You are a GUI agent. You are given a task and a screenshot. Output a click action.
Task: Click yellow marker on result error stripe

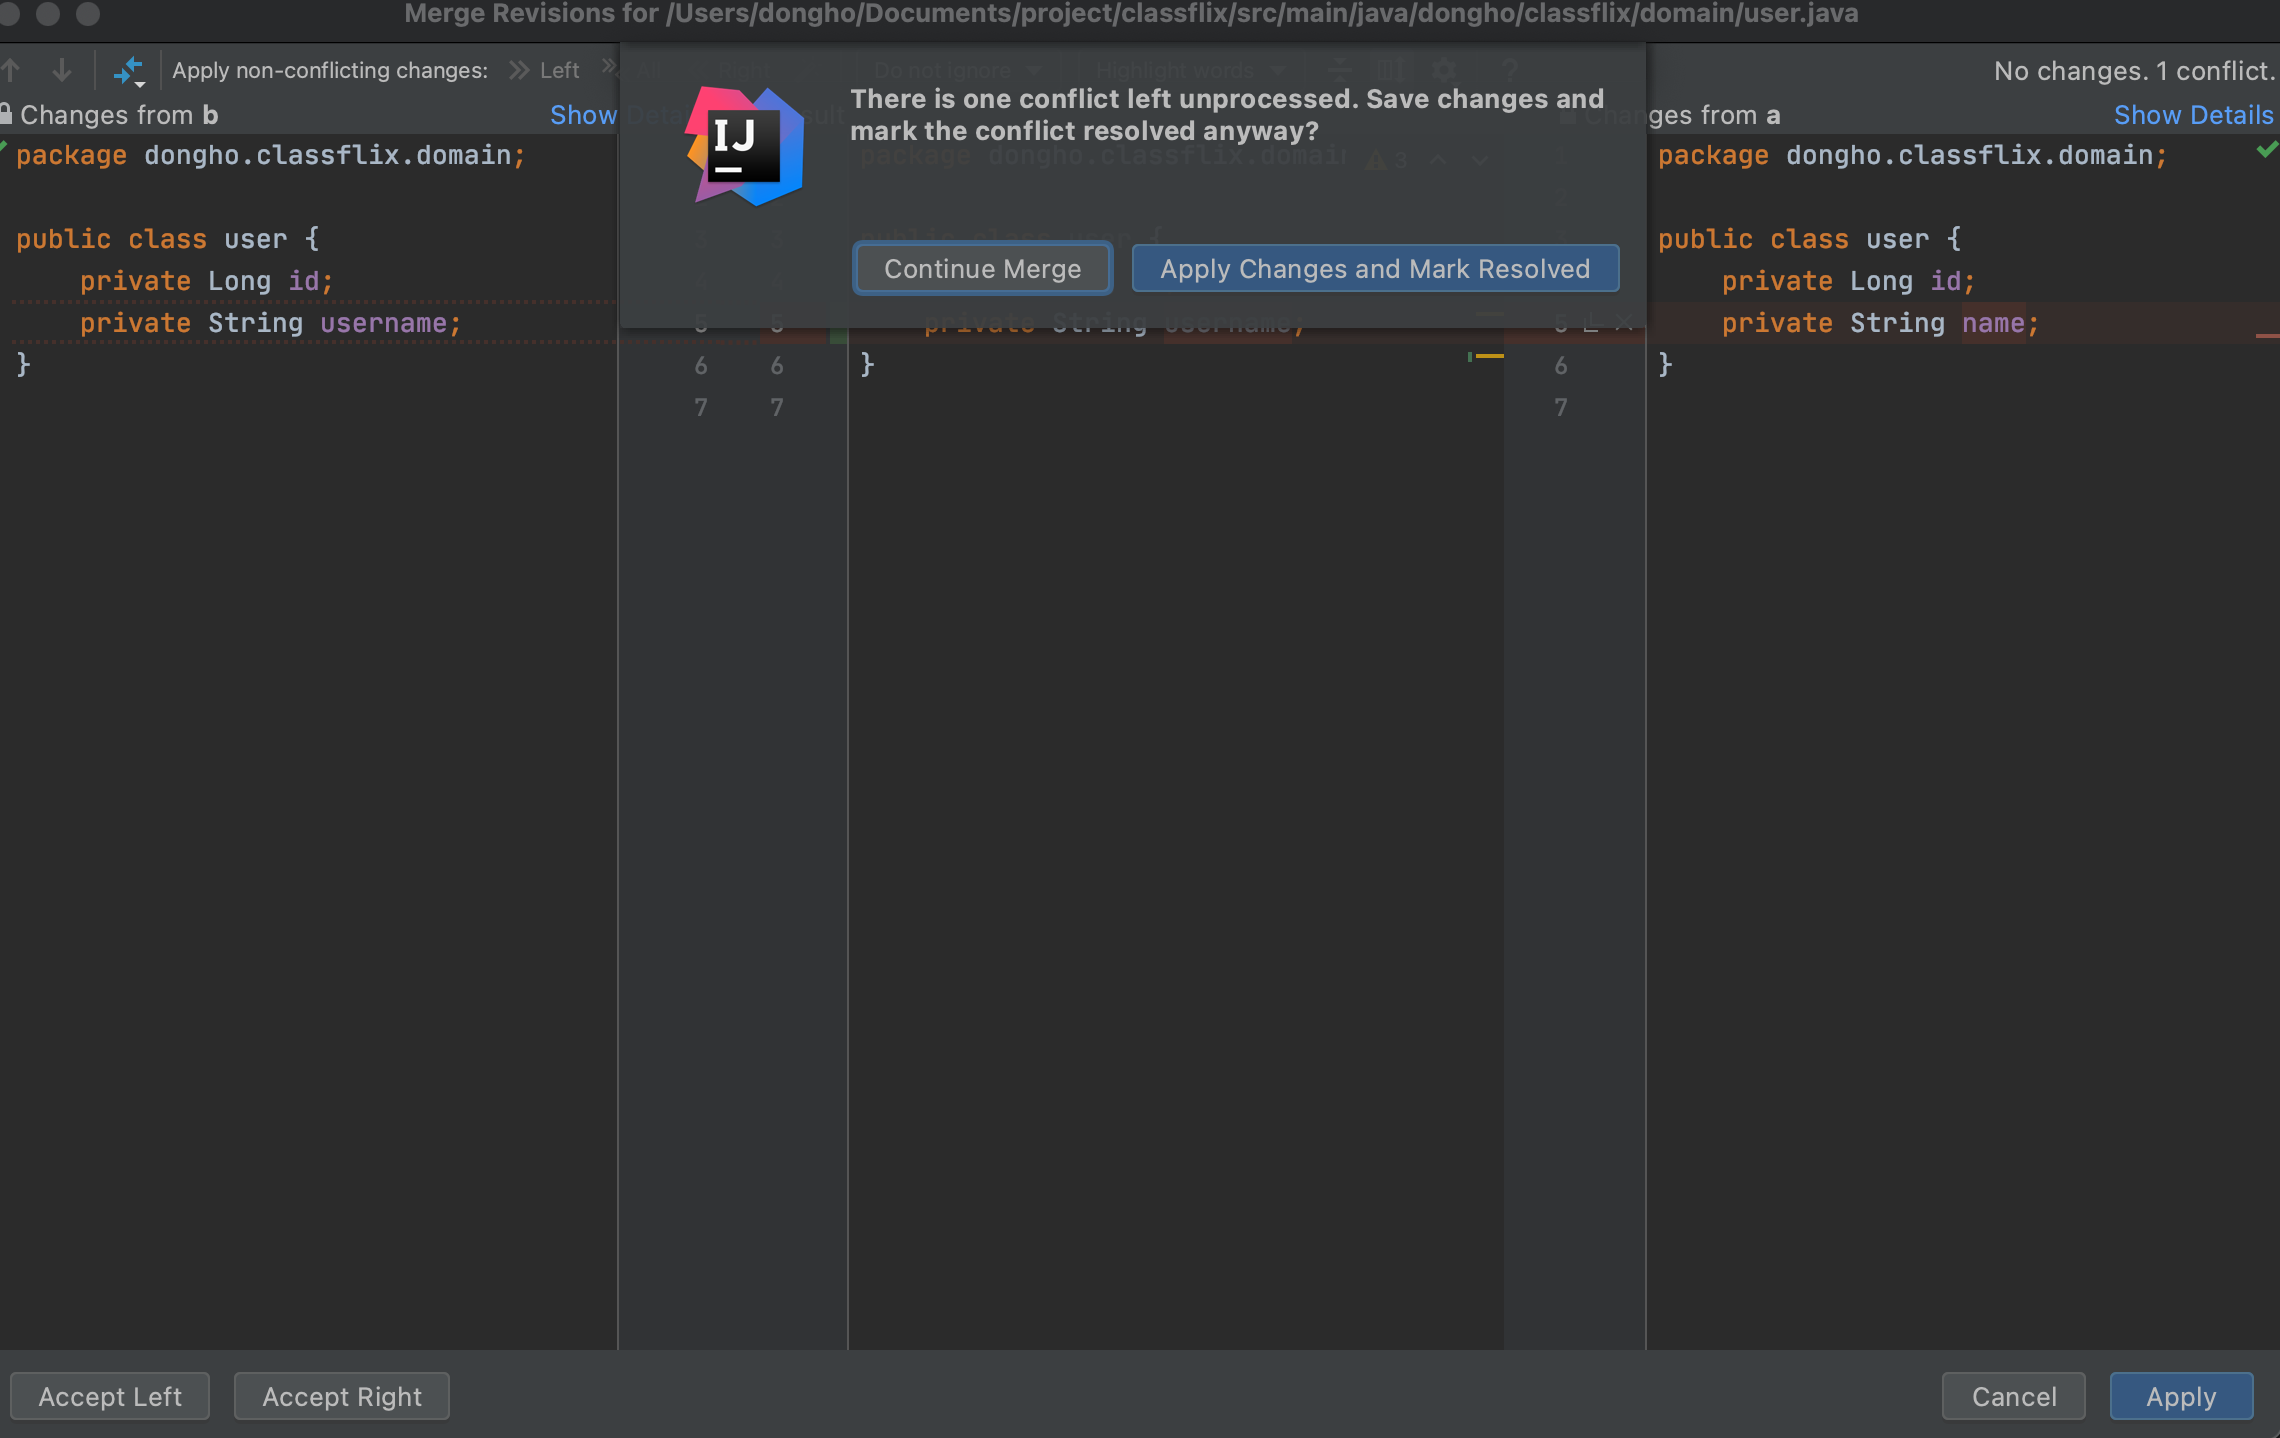tap(1490, 355)
